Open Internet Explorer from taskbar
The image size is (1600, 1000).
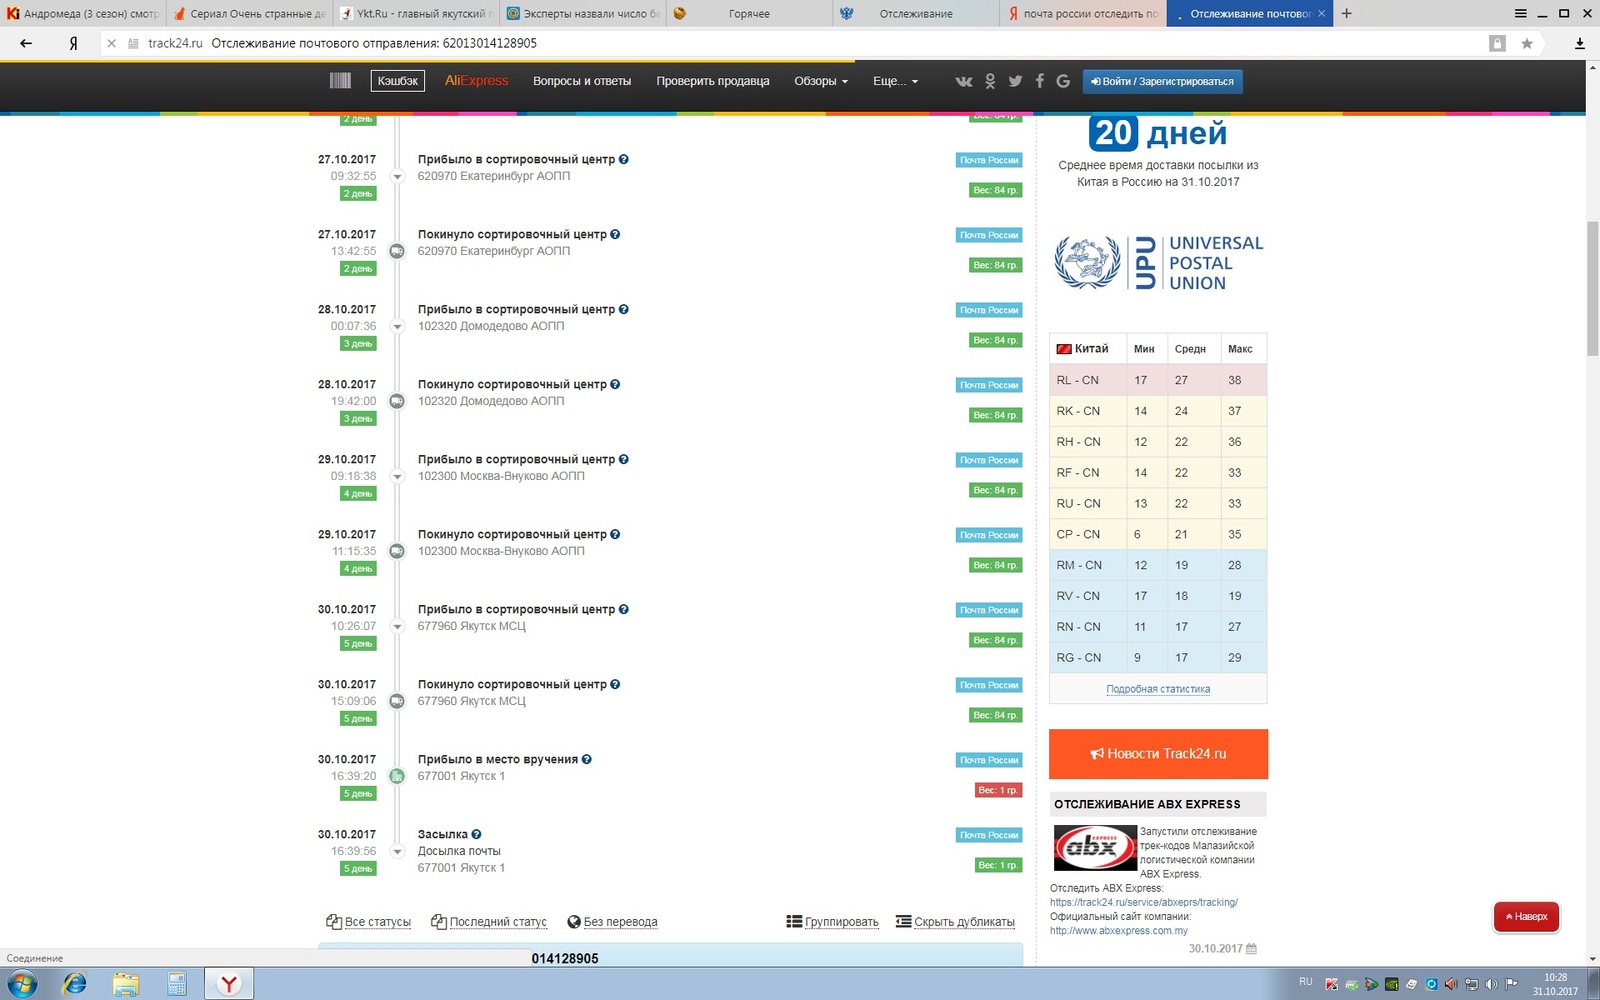click(x=74, y=984)
